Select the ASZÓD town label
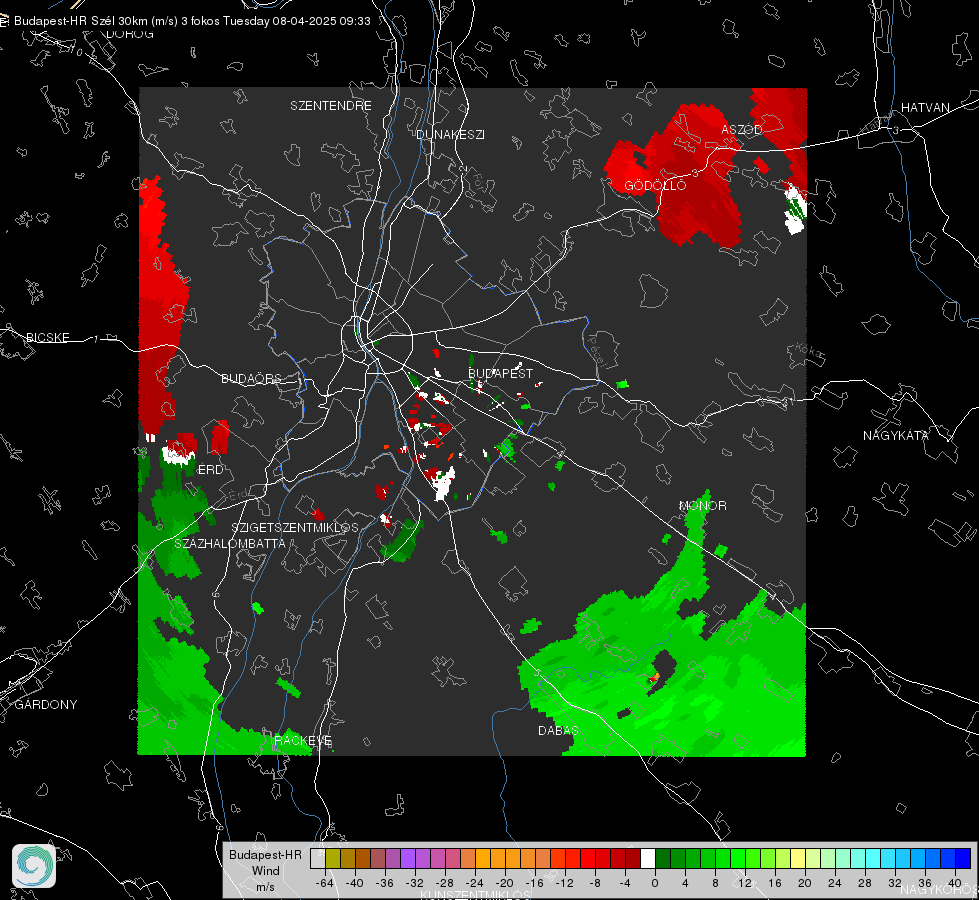This screenshot has width=979, height=900. click(x=742, y=130)
